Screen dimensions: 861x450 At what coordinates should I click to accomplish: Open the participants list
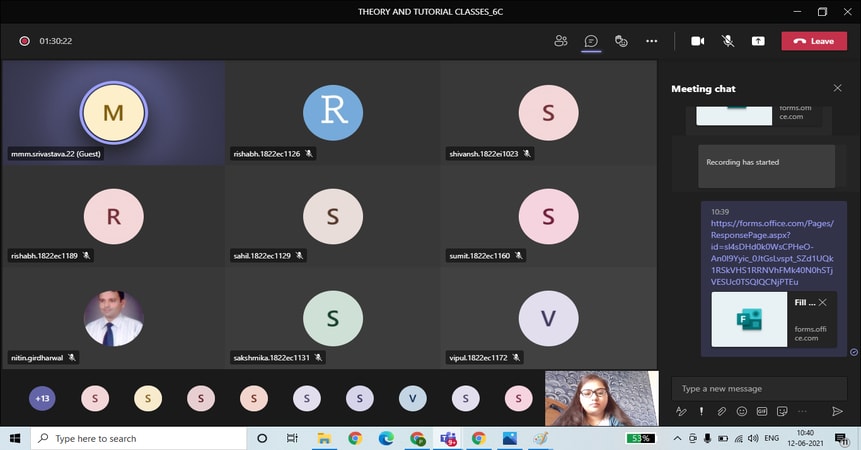pos(561,41)
